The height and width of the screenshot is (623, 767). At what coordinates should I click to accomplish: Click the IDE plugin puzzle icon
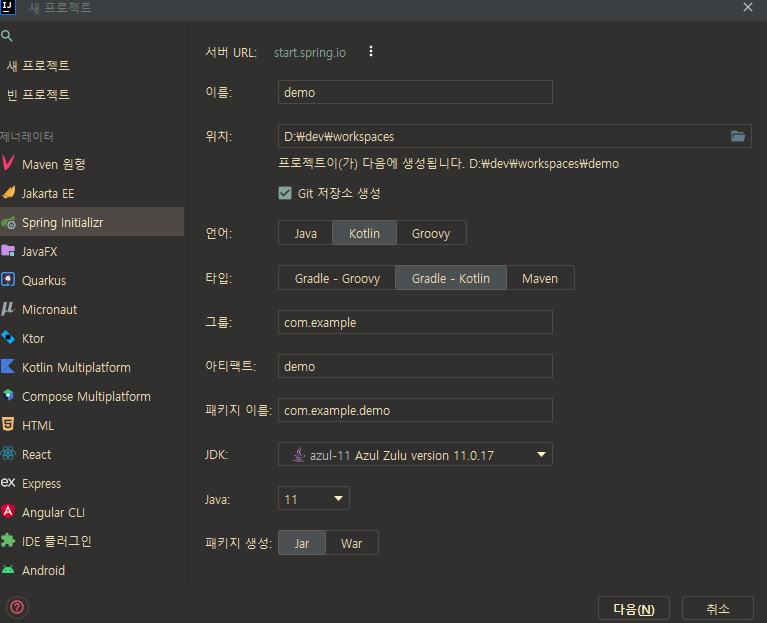tap(8, 540)
